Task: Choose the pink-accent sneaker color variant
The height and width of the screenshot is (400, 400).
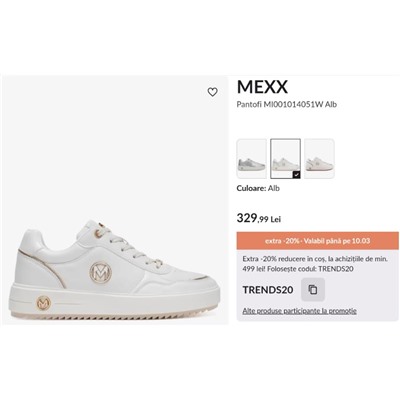Action: click(319, 159)
